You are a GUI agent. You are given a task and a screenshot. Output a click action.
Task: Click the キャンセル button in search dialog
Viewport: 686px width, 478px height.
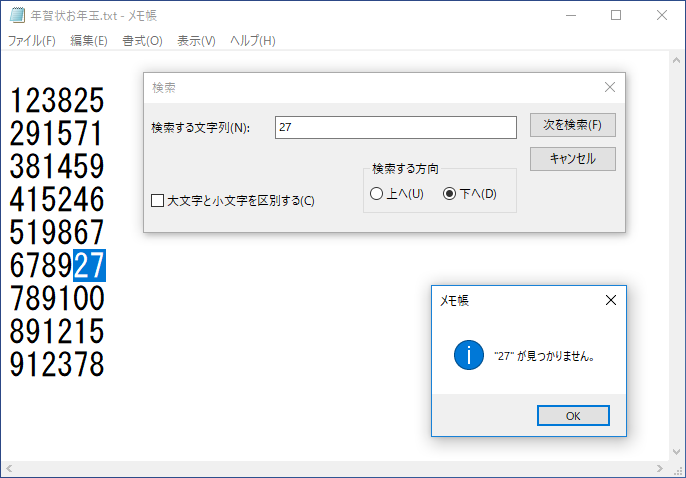[572, 159]
